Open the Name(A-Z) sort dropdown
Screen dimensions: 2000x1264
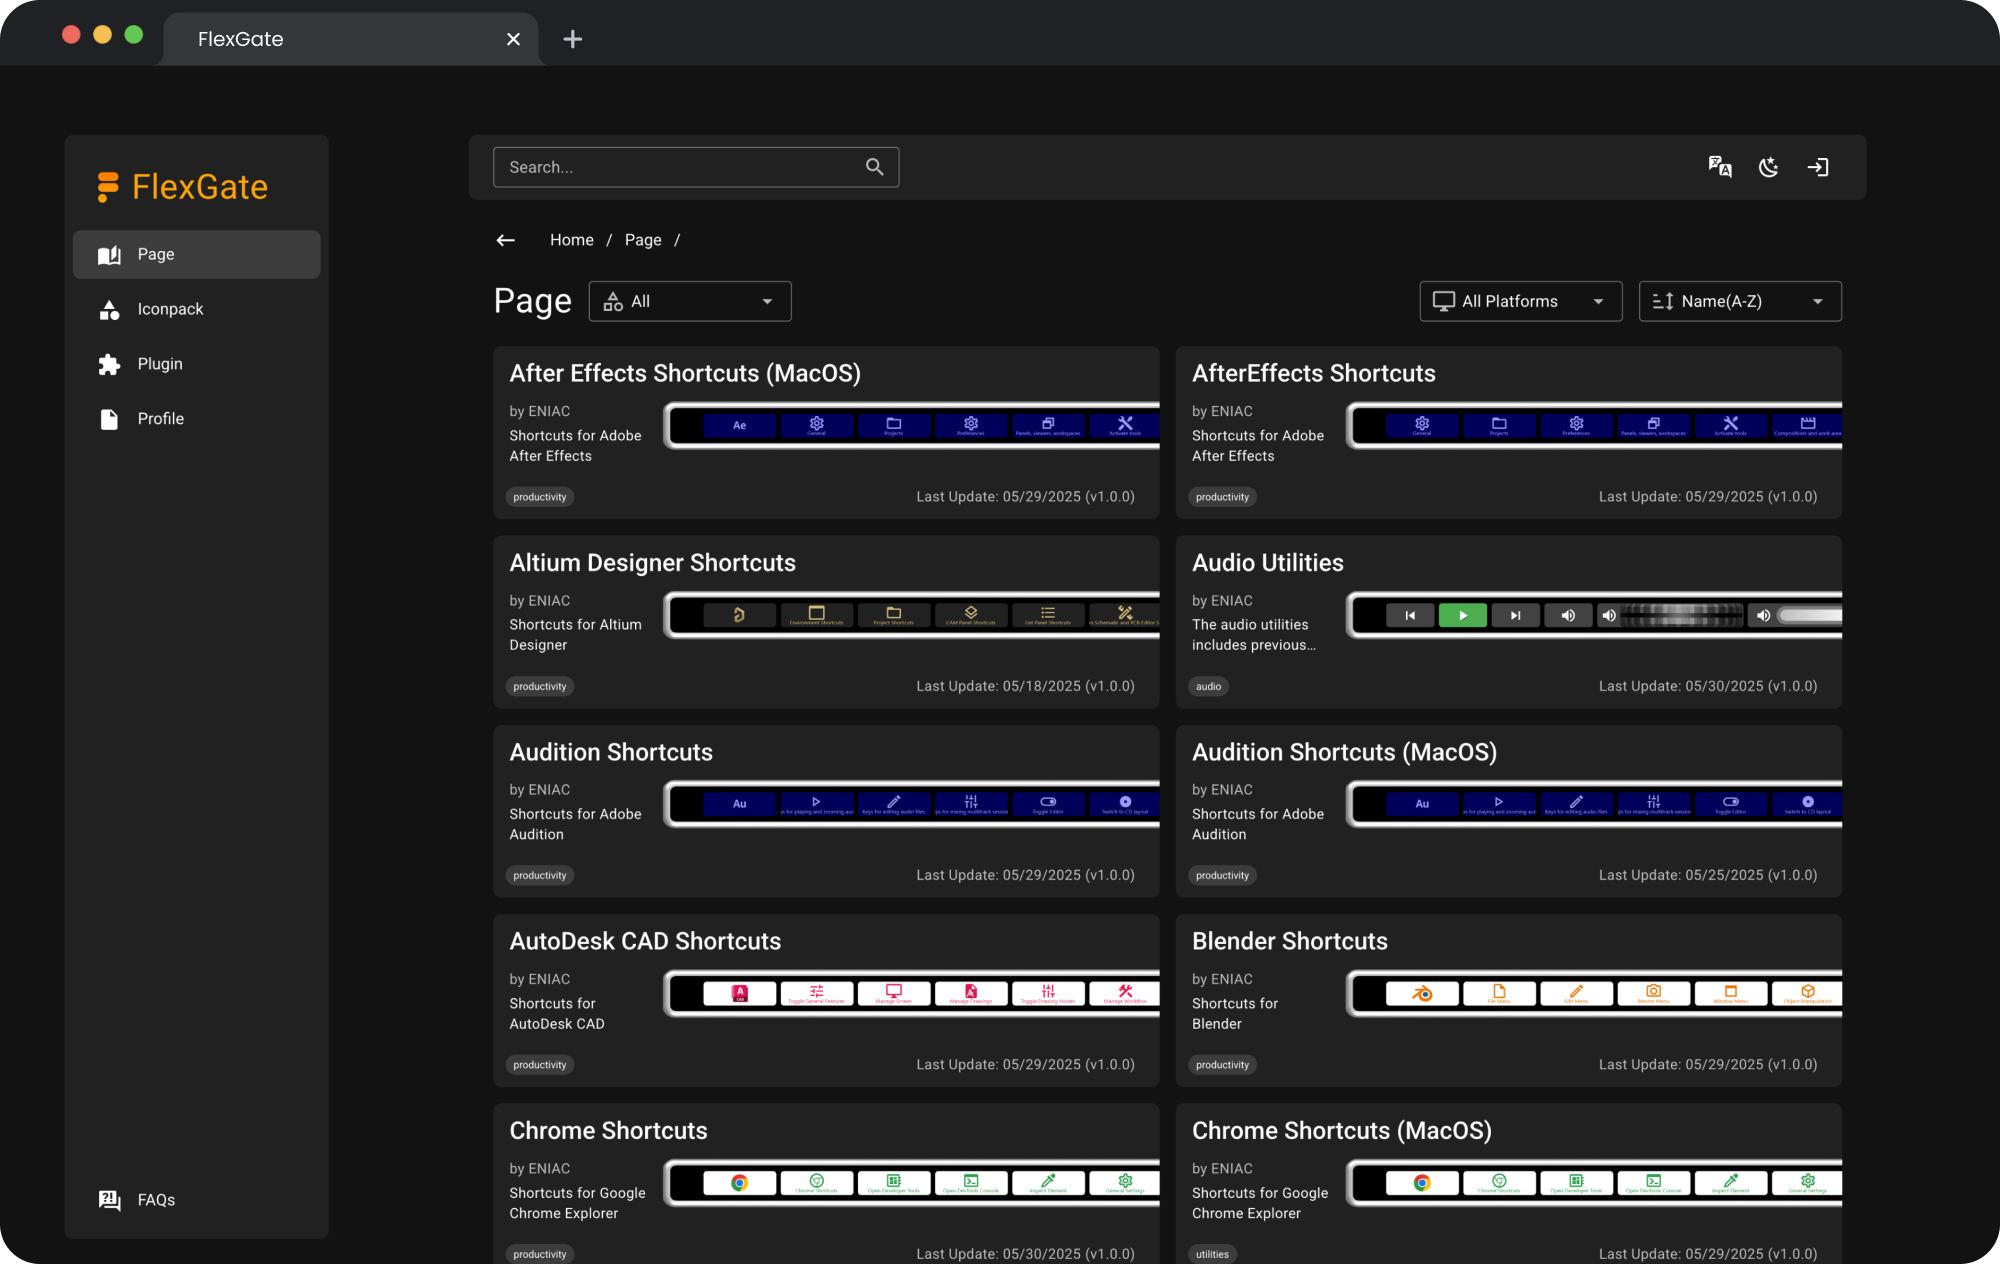(1739, 301)
